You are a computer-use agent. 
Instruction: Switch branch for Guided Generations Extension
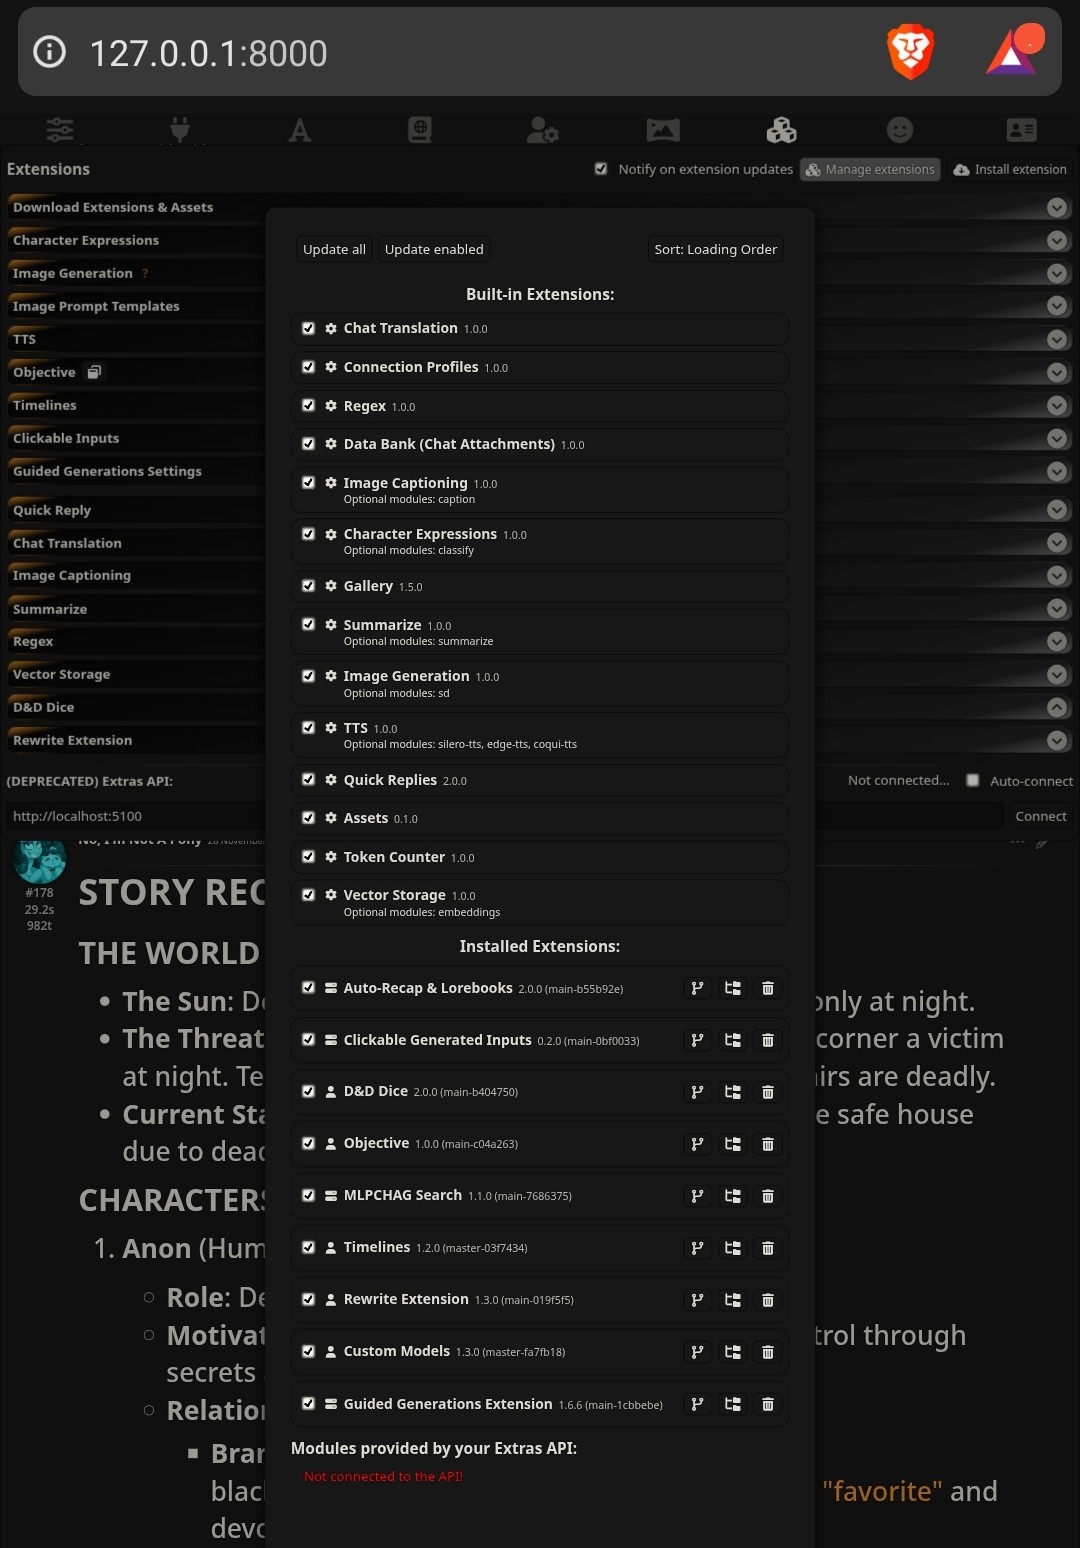(697, 1404)
